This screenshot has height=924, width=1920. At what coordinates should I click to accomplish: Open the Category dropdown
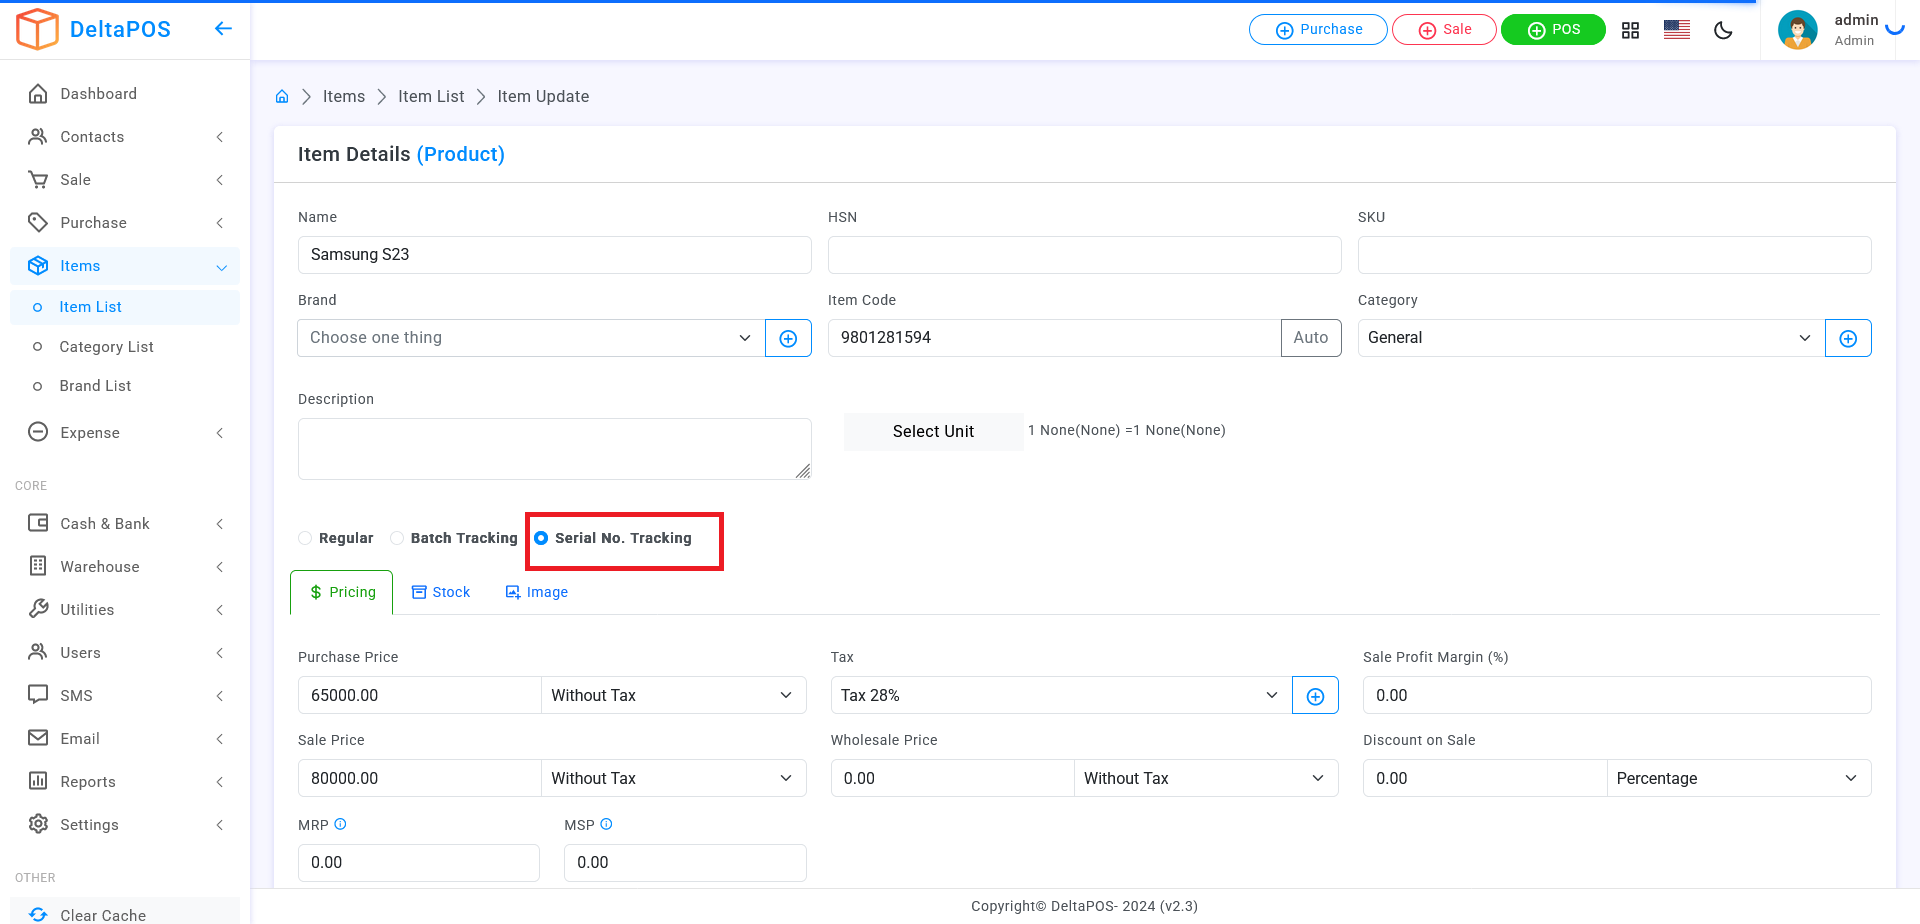(x=1591, y=338)
